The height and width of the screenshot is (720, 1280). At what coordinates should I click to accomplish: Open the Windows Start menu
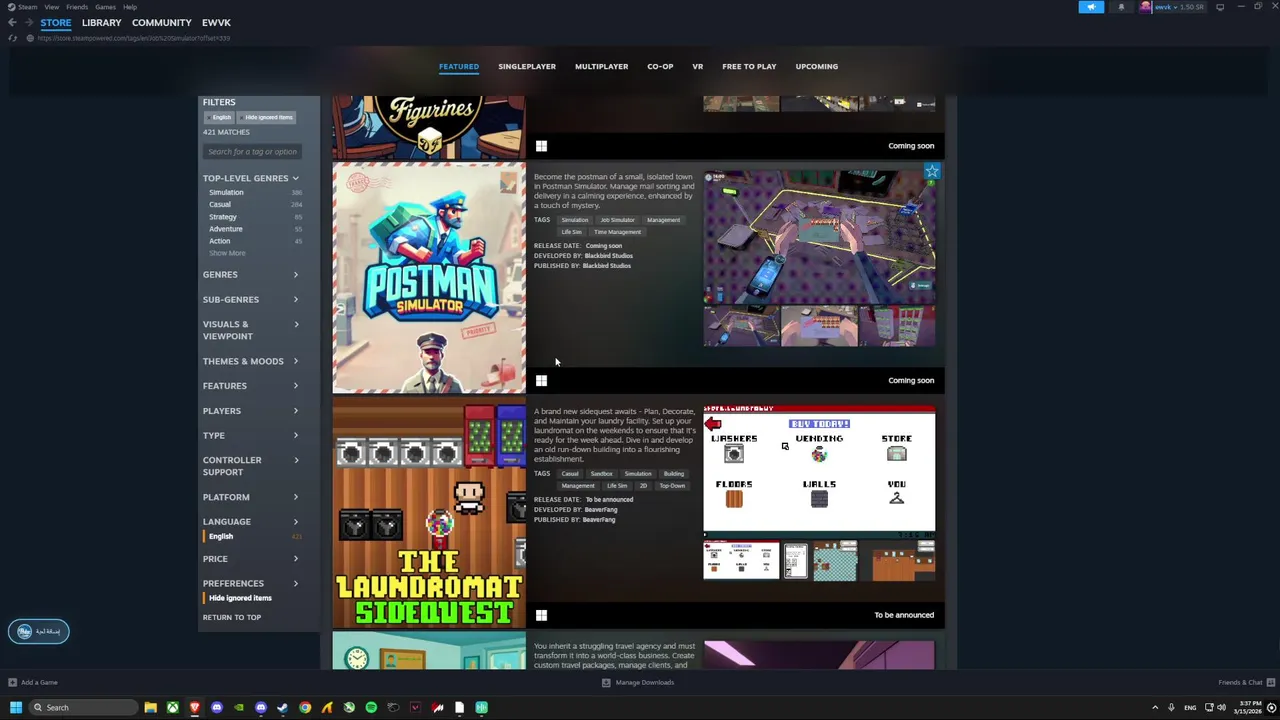(15, 707)
